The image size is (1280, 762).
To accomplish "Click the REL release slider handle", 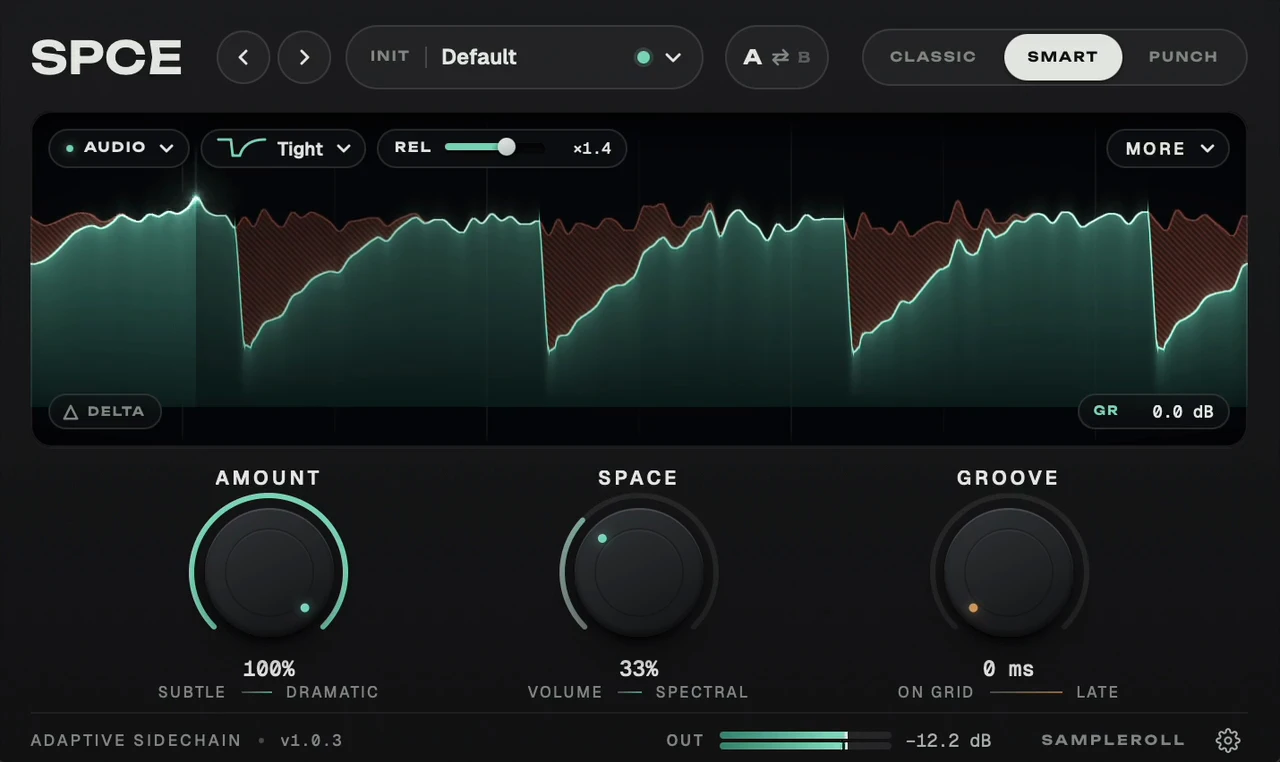I will point(506,147).
